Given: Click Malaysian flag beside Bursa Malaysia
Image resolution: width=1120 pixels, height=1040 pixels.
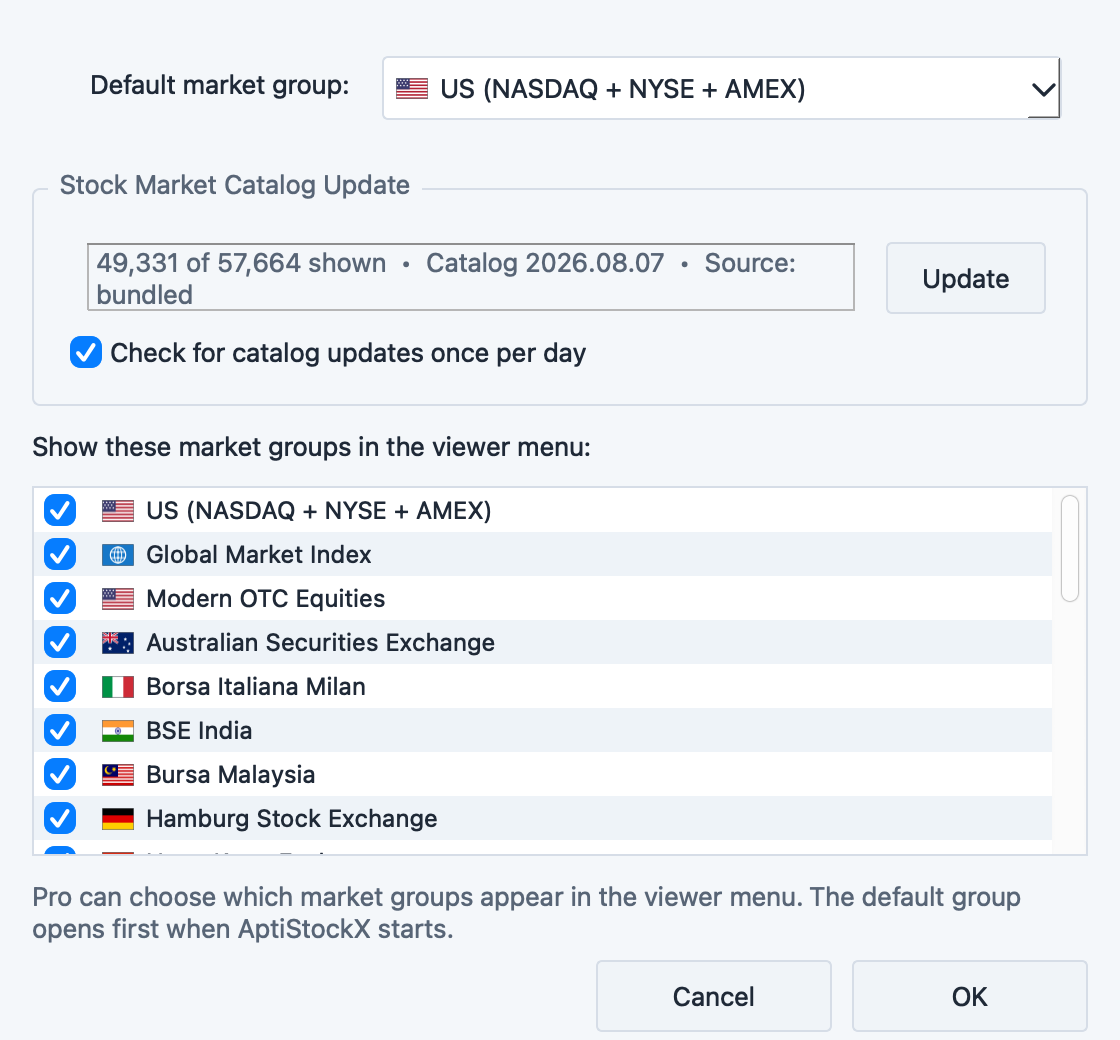Looking at the screenshot, I should click(118, 775).
